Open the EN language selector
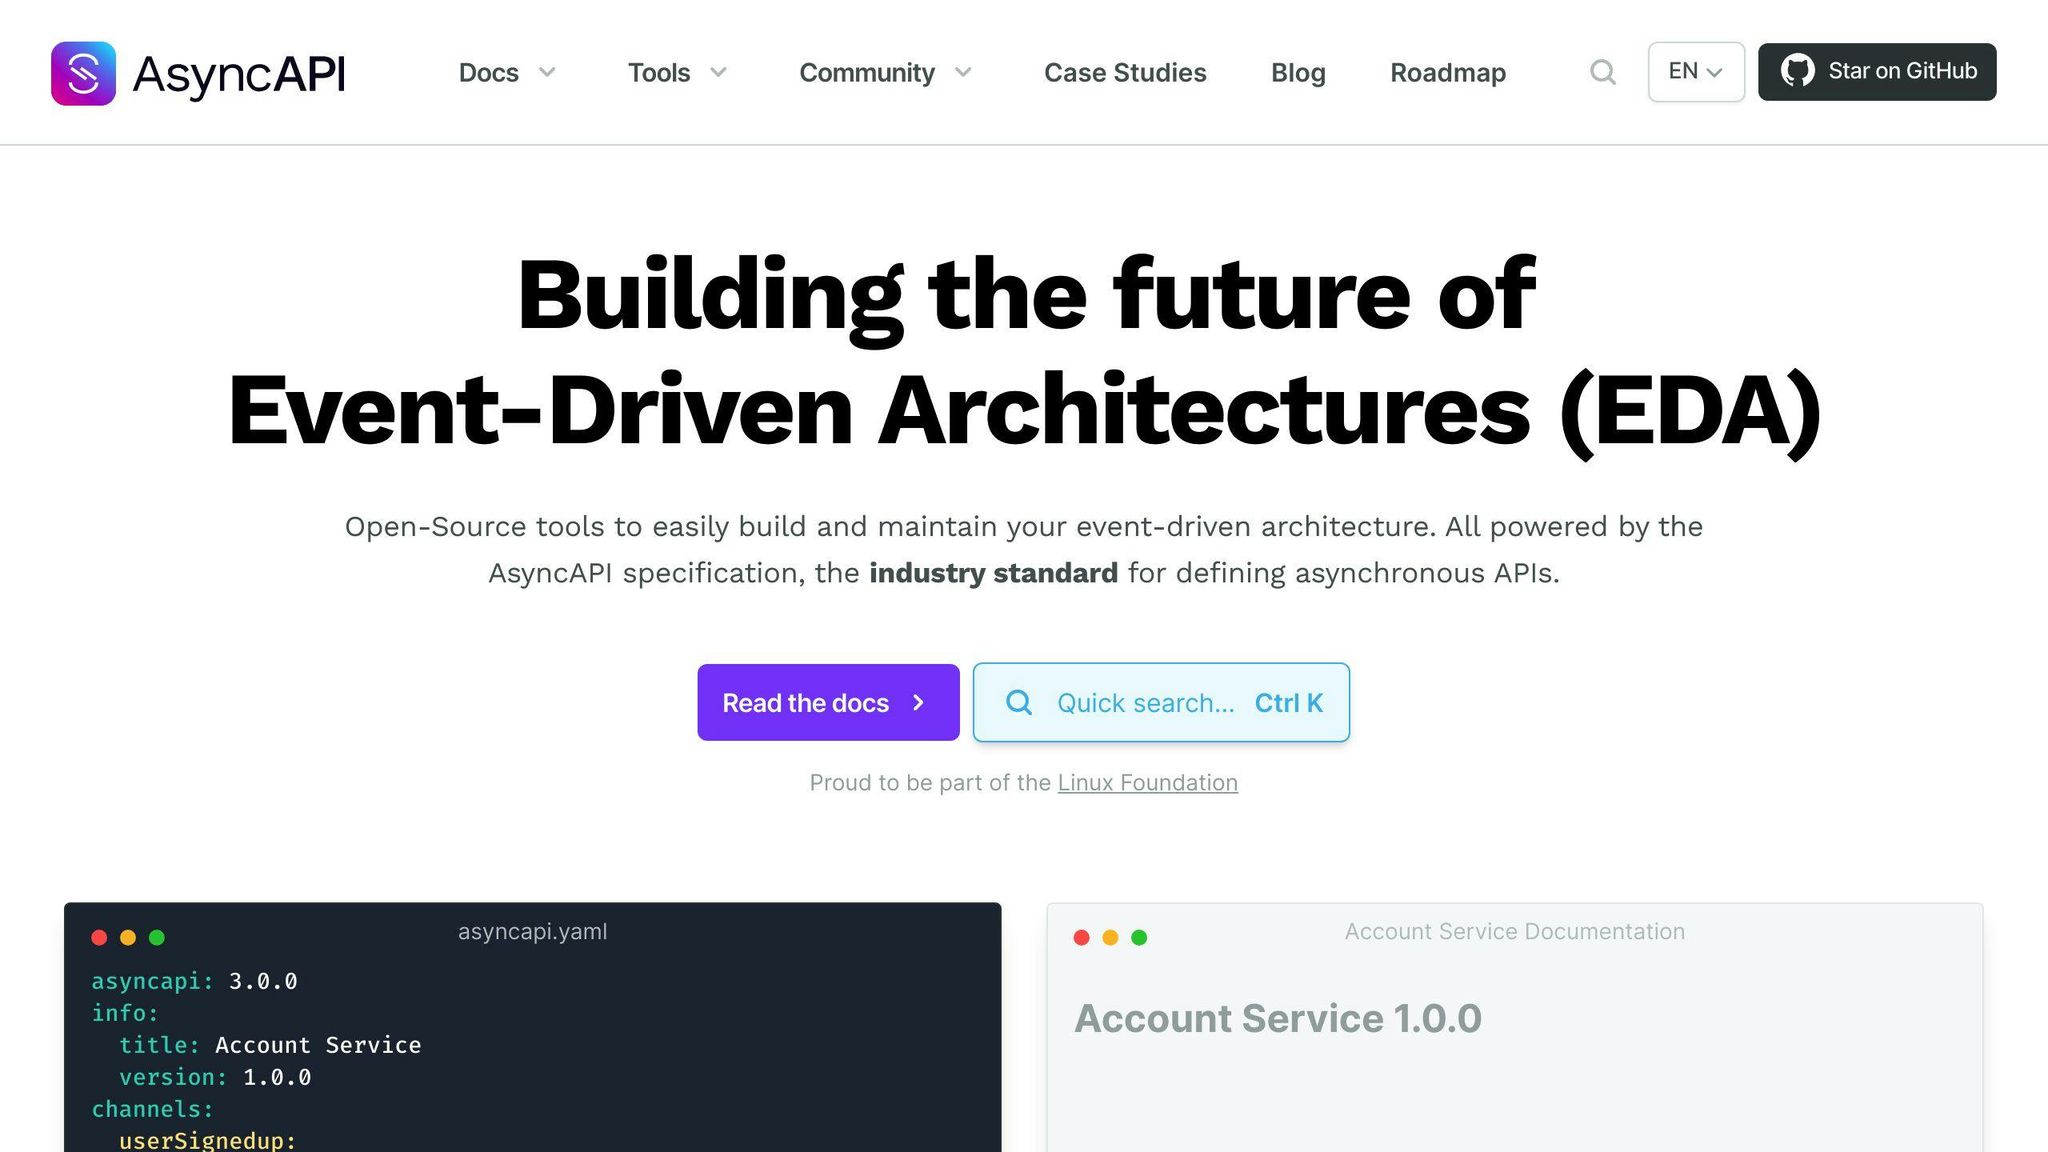This screenshot has height=1152, width=2048. click(x=1695, y=72)
